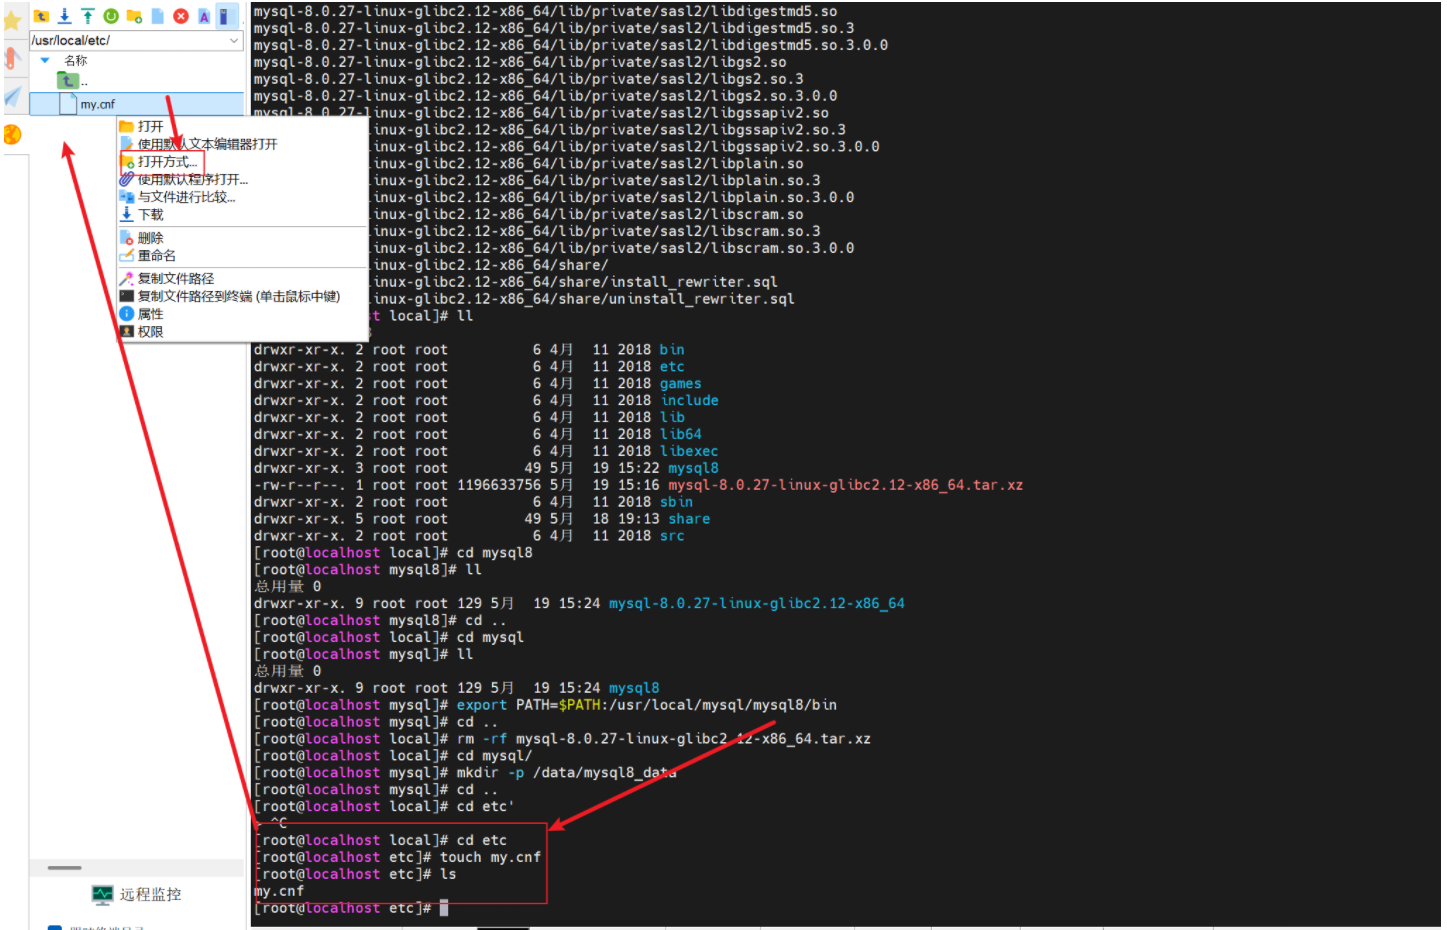Click the red delete toolbar icon
The height and width of the screenshot is (930, 1447).
tap(181, 16)
